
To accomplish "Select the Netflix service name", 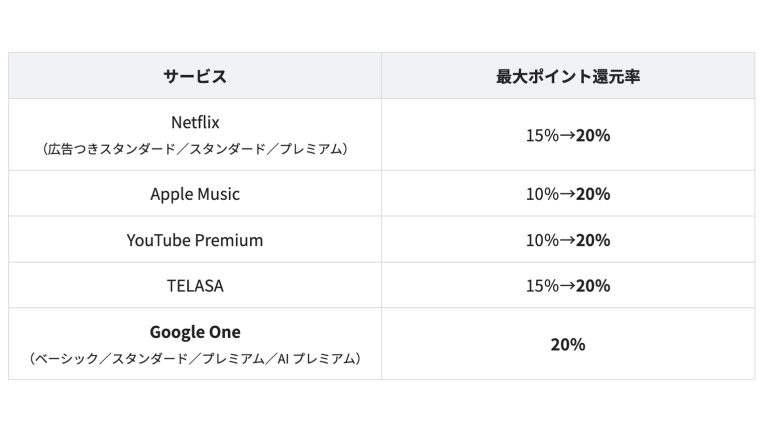I will [x=195, y=122].
